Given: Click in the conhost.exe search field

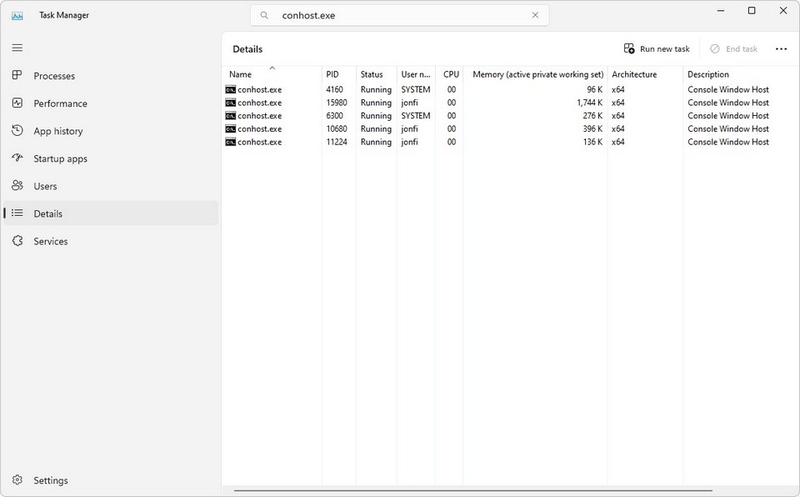Looking at the screenshot, I should pos(399,15).
